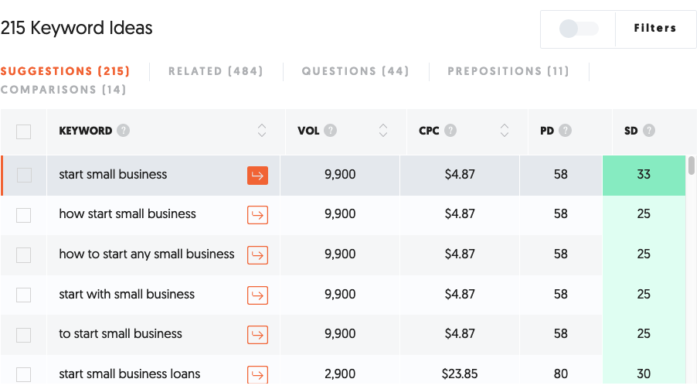
Task: Check the select-all checkbox in header
Action: (x=23, y=132)
